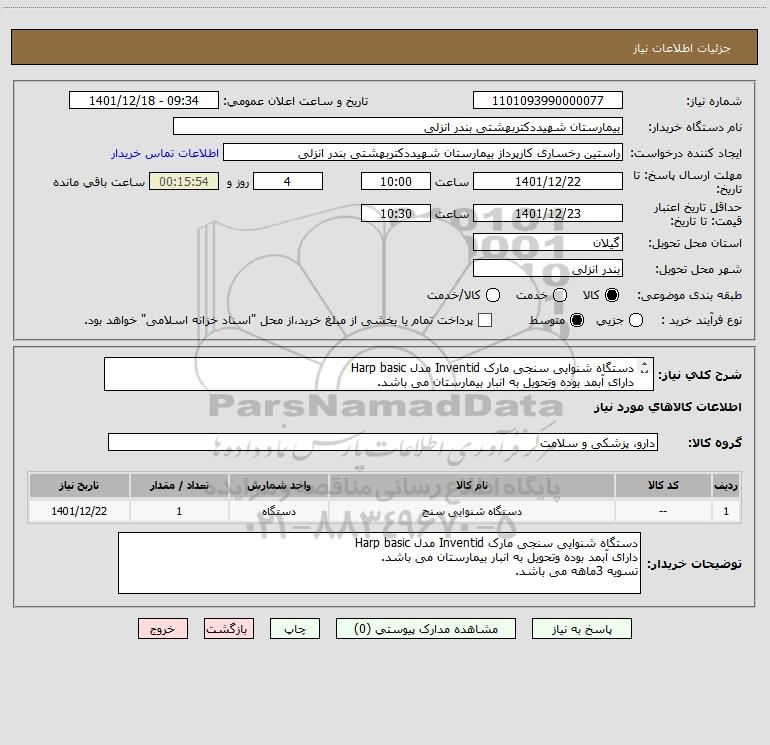The image size is (770, 745).
Task: Click the چاپ print button
Action: (x=295, y=629)
